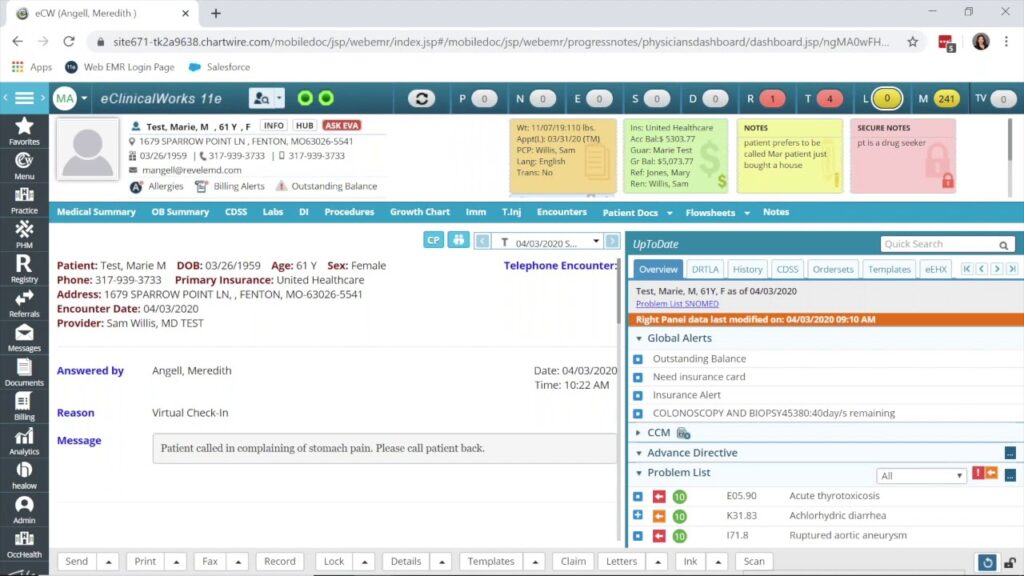Open OccHealth in the sidebar
1024x576 pixels.
[24, 544]
